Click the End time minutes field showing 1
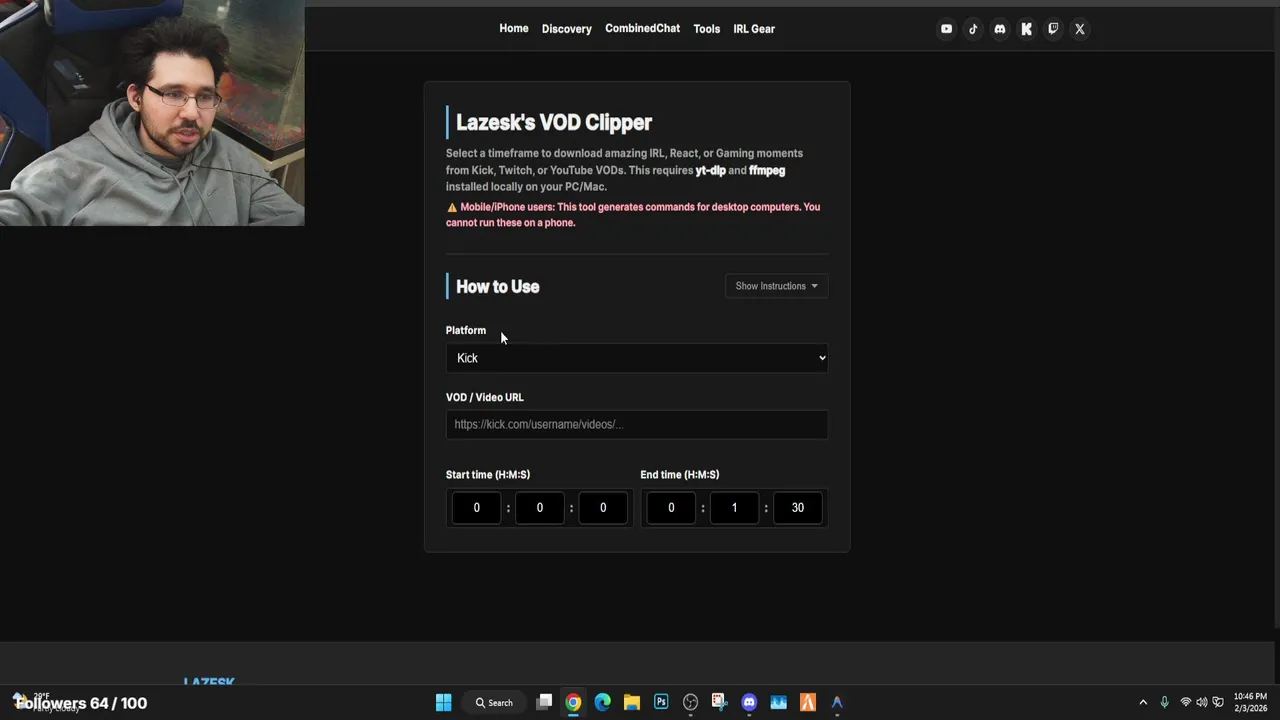Viewport: 1280px width, 720px height. tap(734, 507)
